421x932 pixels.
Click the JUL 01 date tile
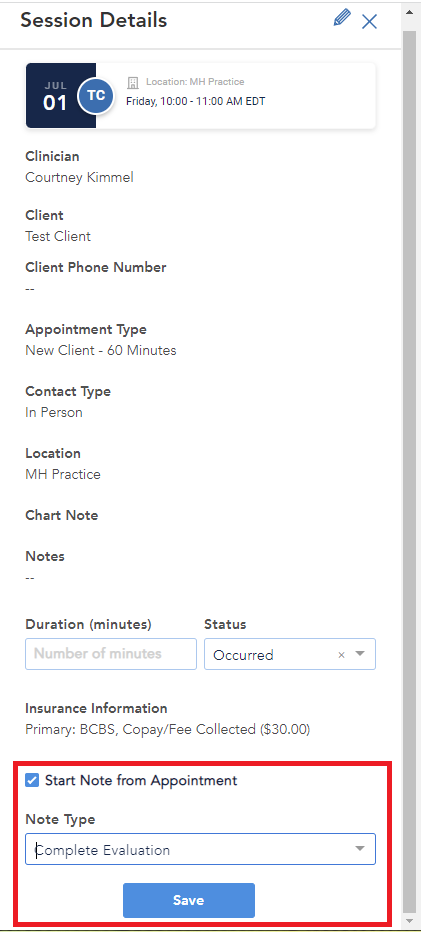tap(61, 96)
